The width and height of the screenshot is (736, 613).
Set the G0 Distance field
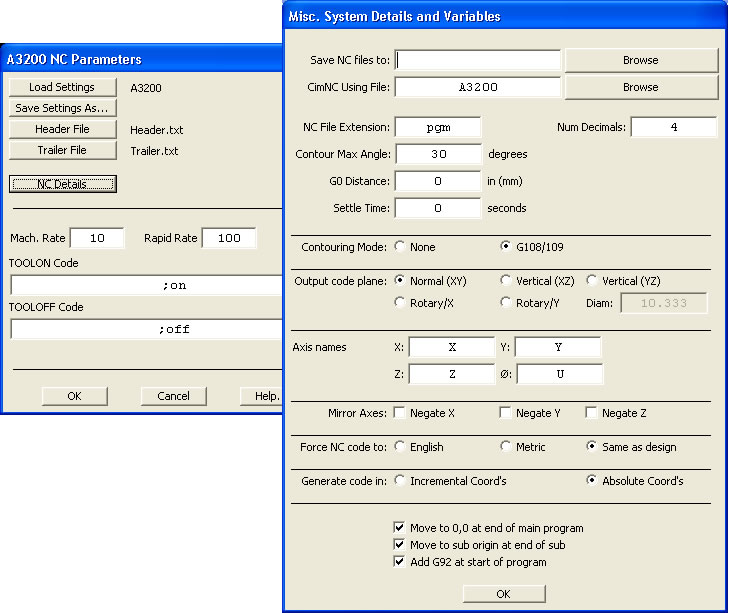click(x=438, y=181)
